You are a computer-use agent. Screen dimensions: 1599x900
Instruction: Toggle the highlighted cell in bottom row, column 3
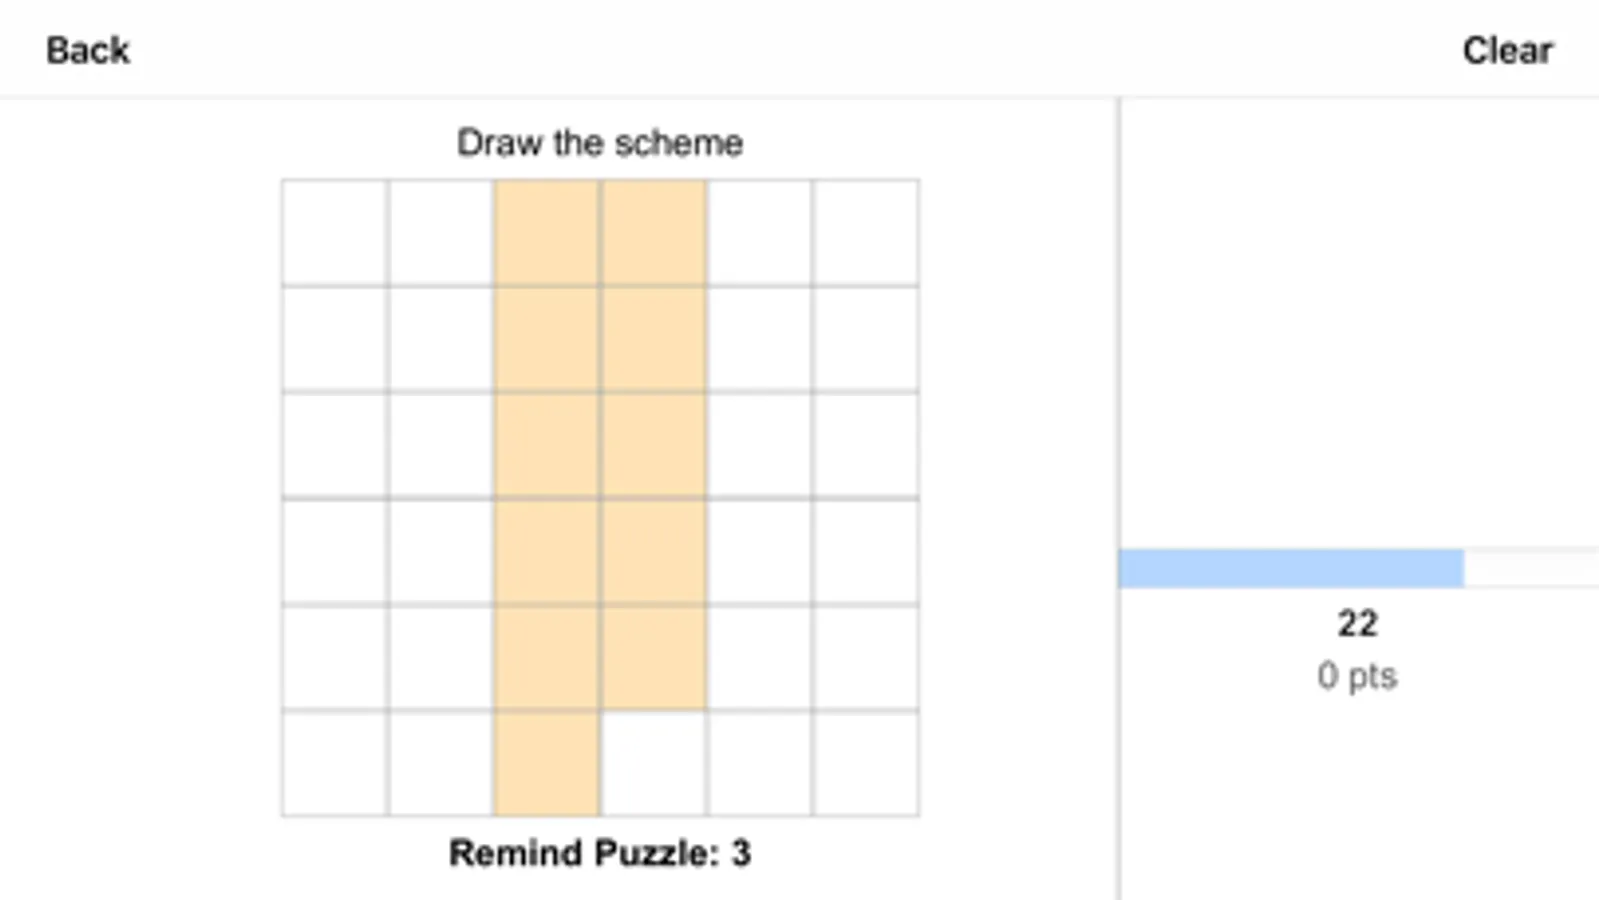click(547, 763)
